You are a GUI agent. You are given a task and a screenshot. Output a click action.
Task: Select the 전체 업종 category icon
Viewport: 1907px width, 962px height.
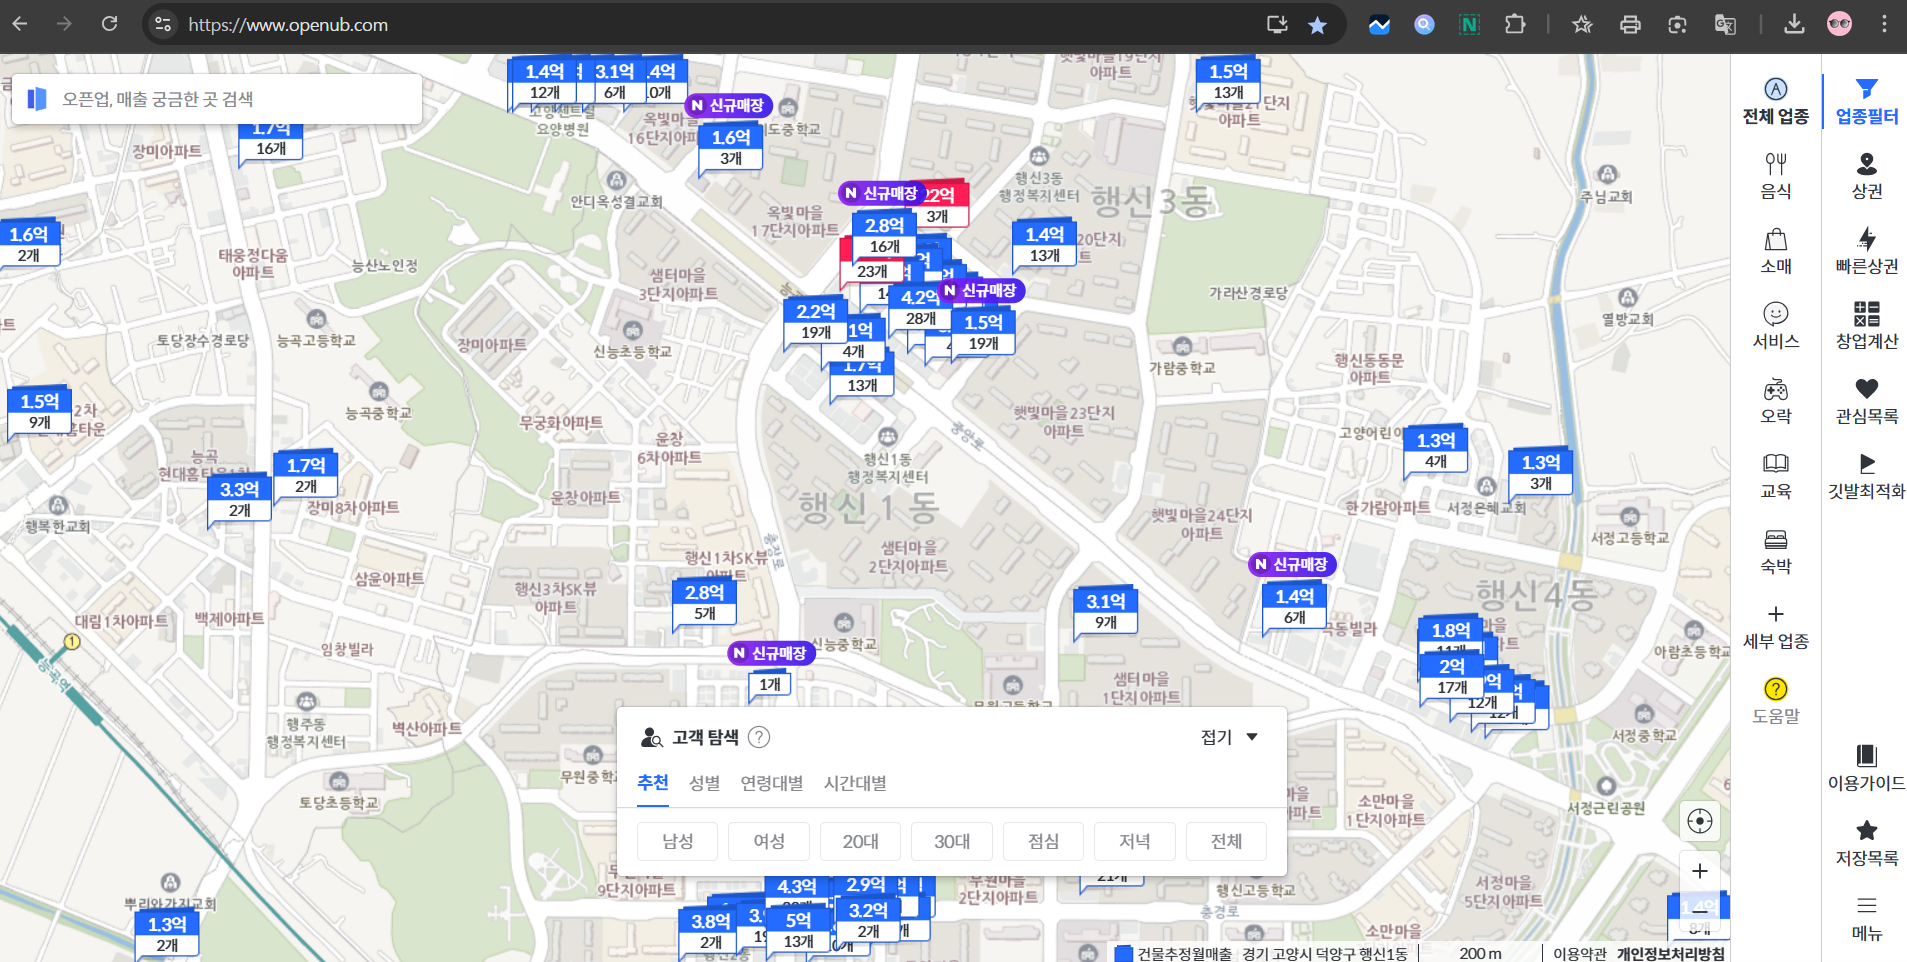tap(1775, 89)
